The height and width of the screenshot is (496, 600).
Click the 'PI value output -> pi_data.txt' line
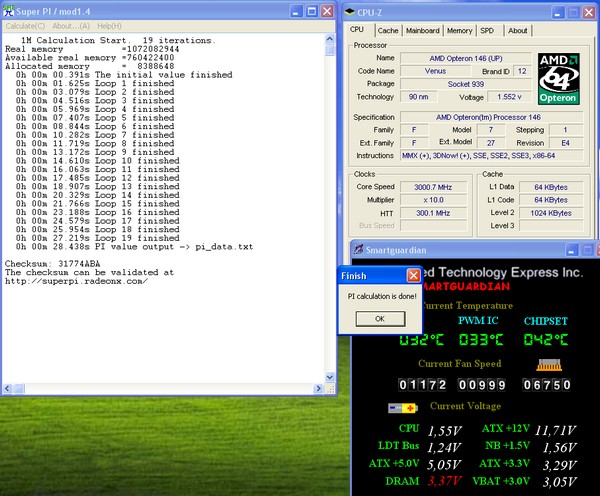(x=134, y=246)
